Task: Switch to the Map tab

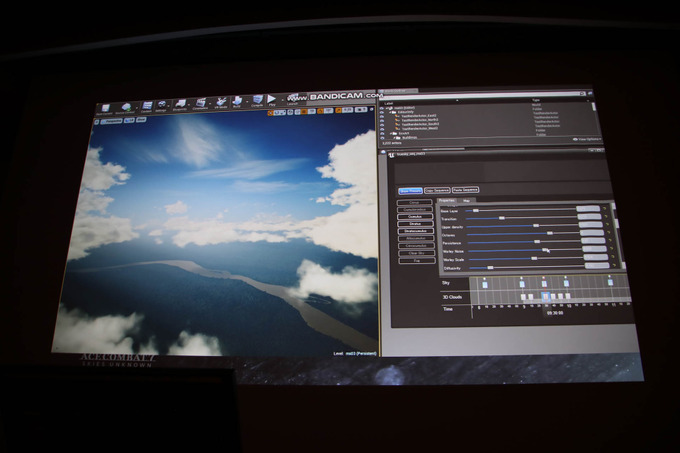Action: pyautogui.click(x=466, y=201)
